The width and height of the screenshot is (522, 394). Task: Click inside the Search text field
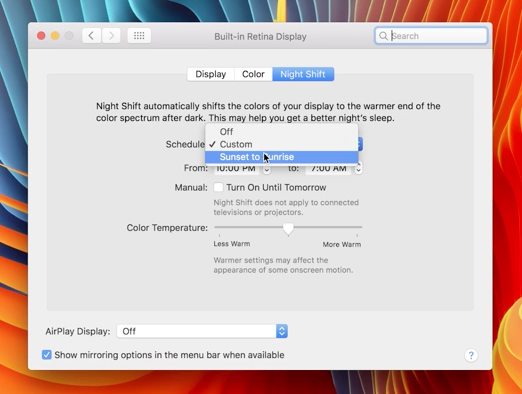tap(431, 36)
